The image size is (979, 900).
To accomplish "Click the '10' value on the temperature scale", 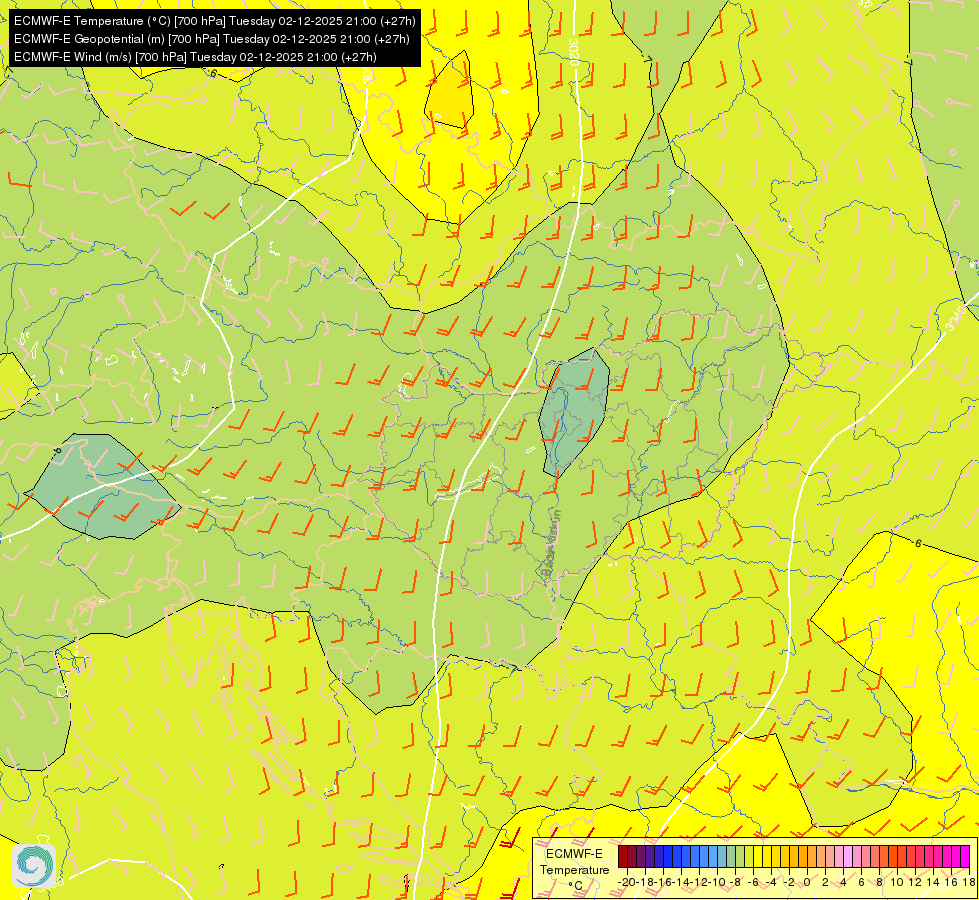I will [897, 882].
